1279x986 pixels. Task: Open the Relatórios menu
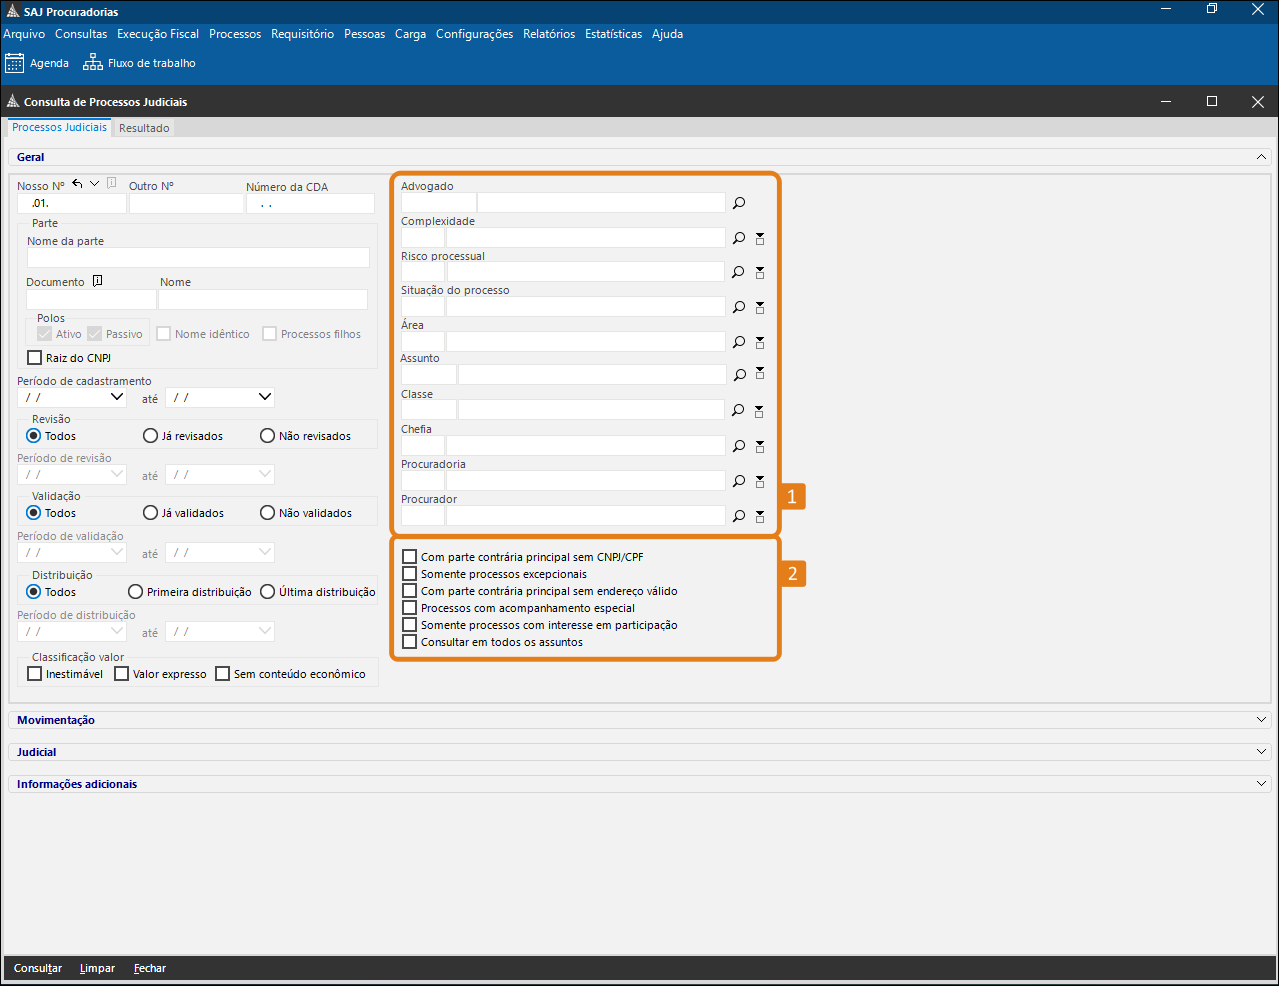pos(549,34)
